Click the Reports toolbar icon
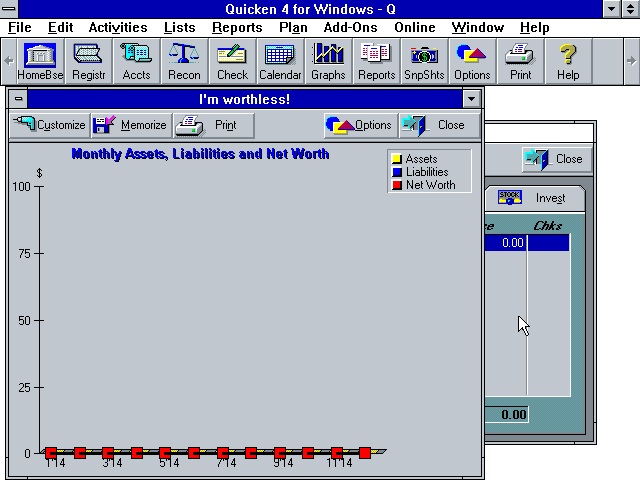The image size is (640, 480). 376,61
